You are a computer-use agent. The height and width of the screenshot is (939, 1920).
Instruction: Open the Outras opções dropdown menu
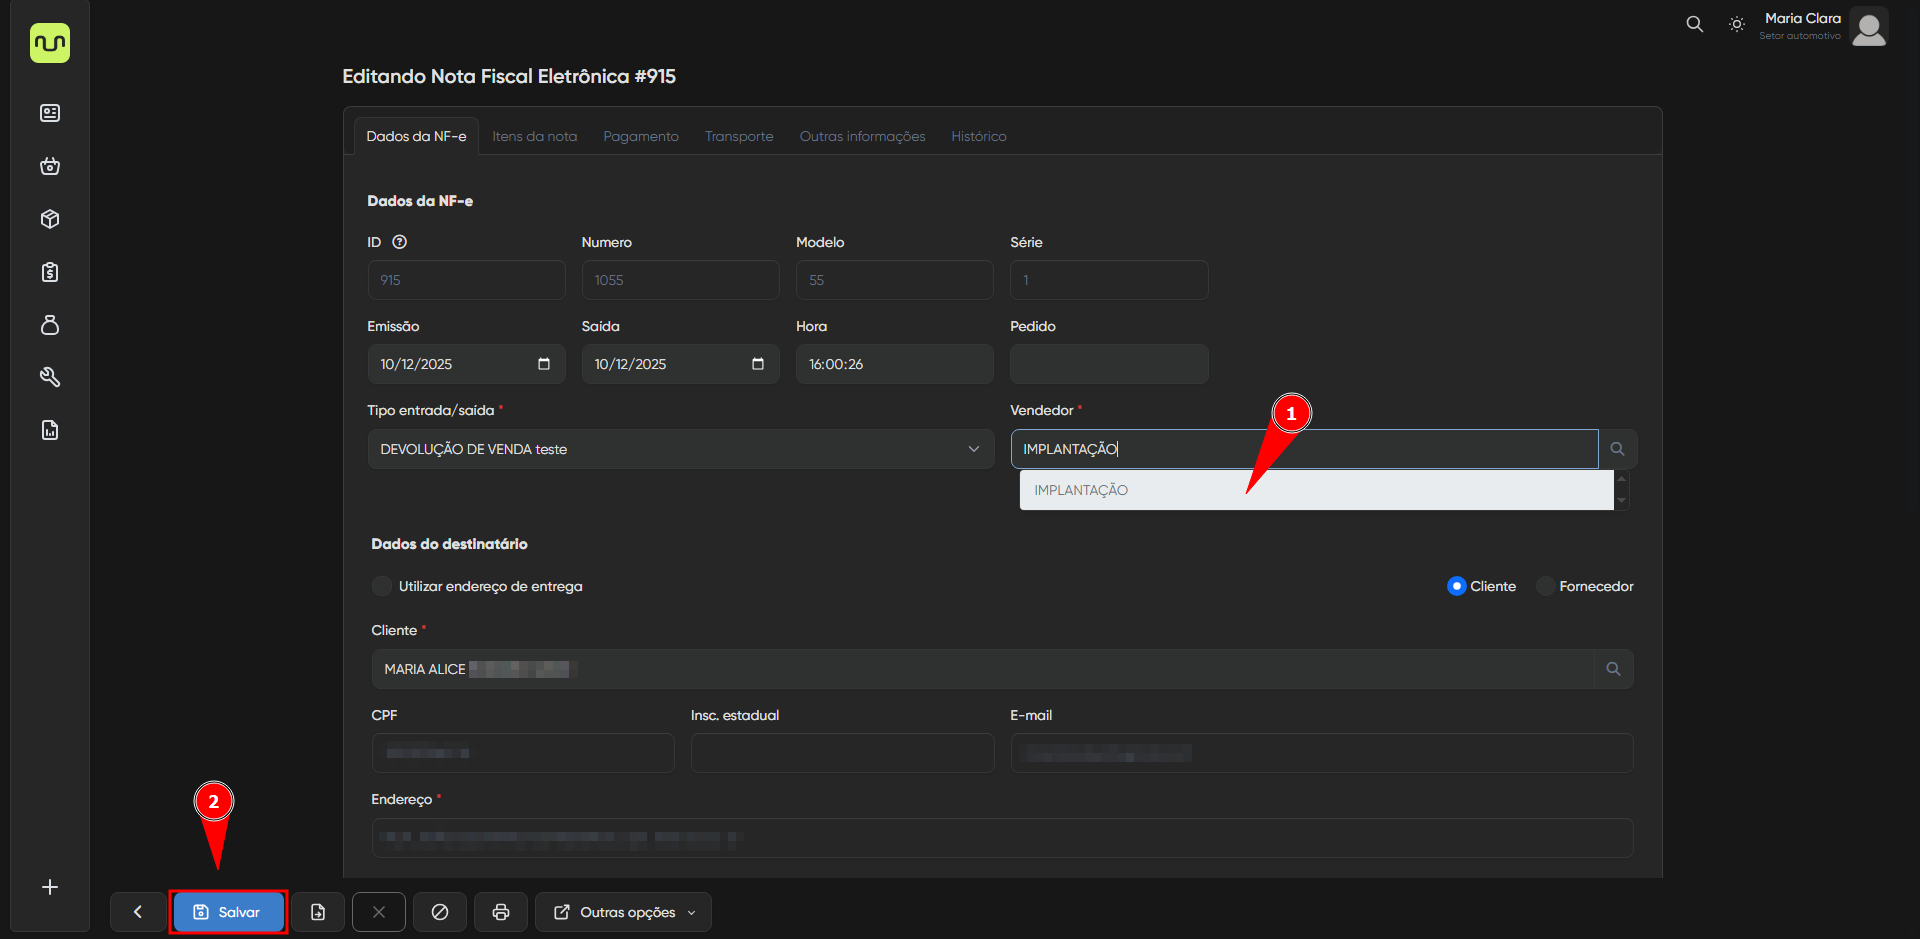(623, 912)
